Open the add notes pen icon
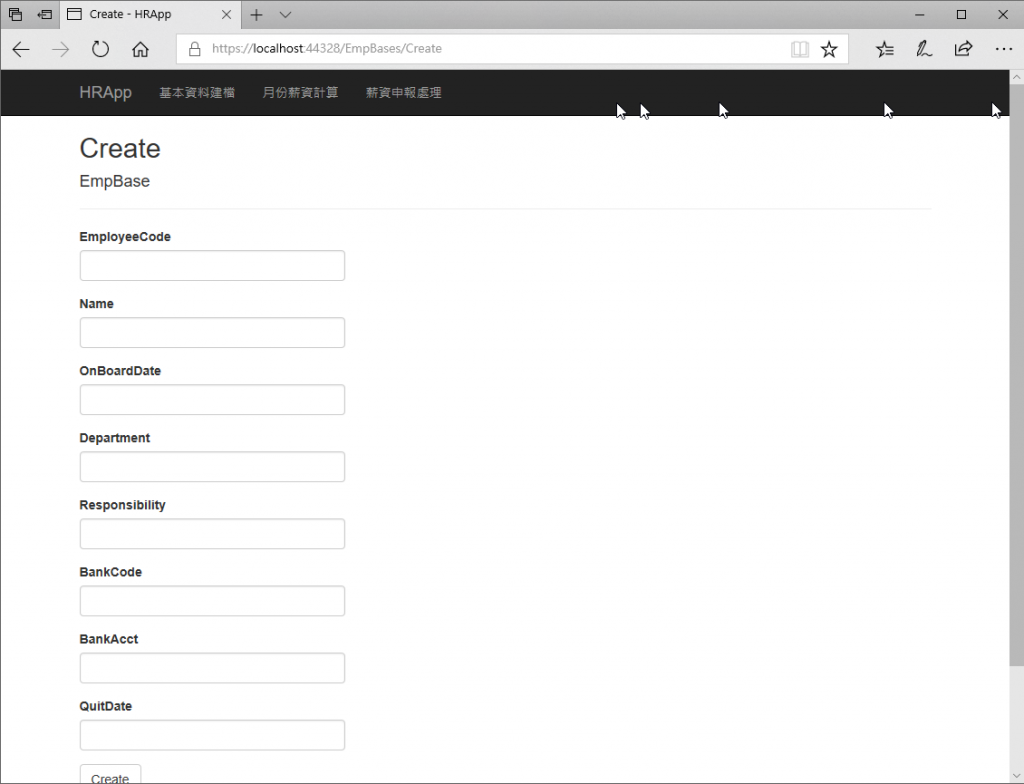Viewport: 1024px width, 784px height. tap(923, 49)
